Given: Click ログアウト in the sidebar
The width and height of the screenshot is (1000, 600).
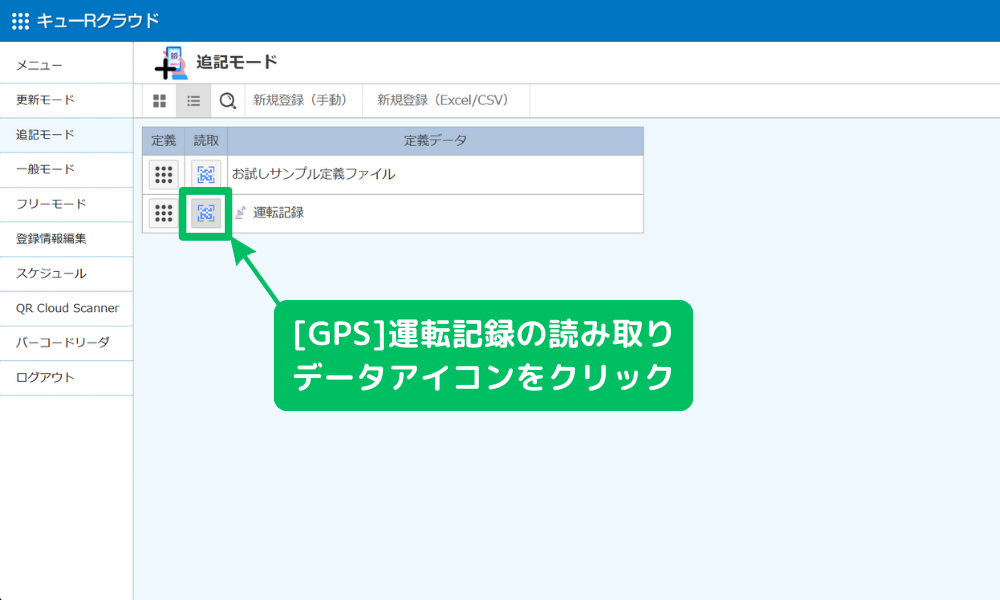Looking at the screenshot, I should 45,377.
